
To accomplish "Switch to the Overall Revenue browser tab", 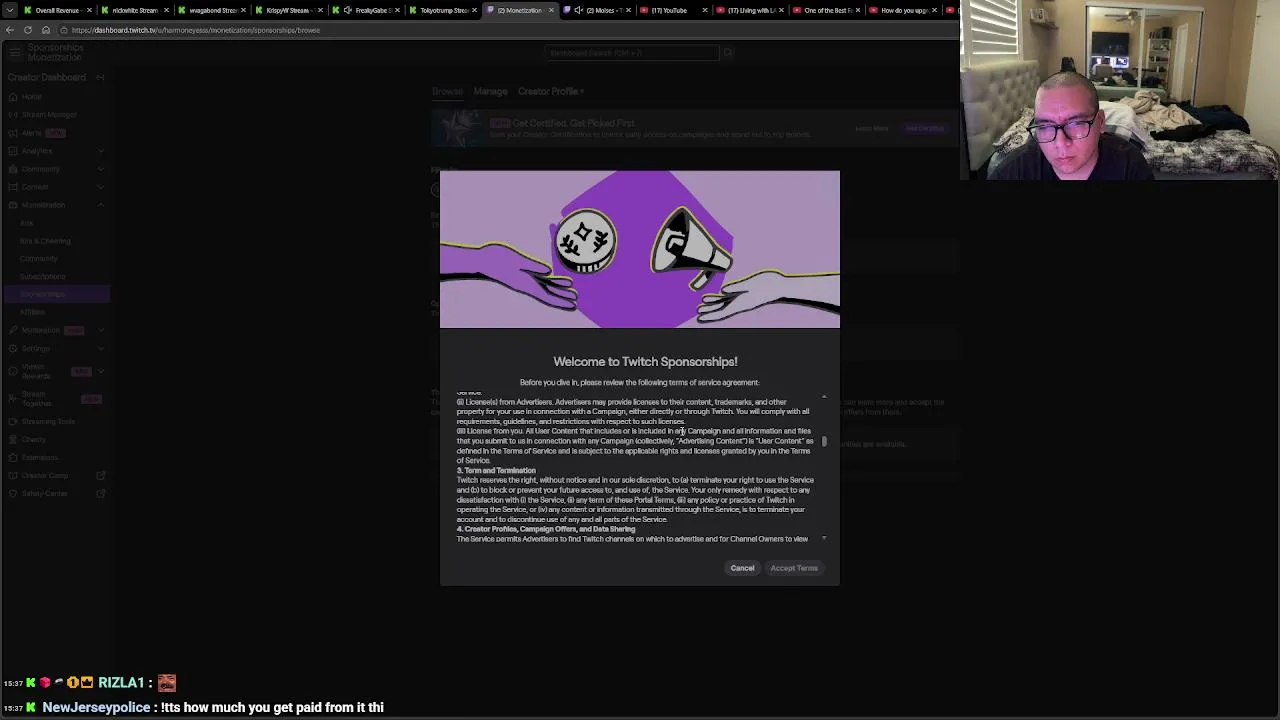I will (x=56, y=10).
